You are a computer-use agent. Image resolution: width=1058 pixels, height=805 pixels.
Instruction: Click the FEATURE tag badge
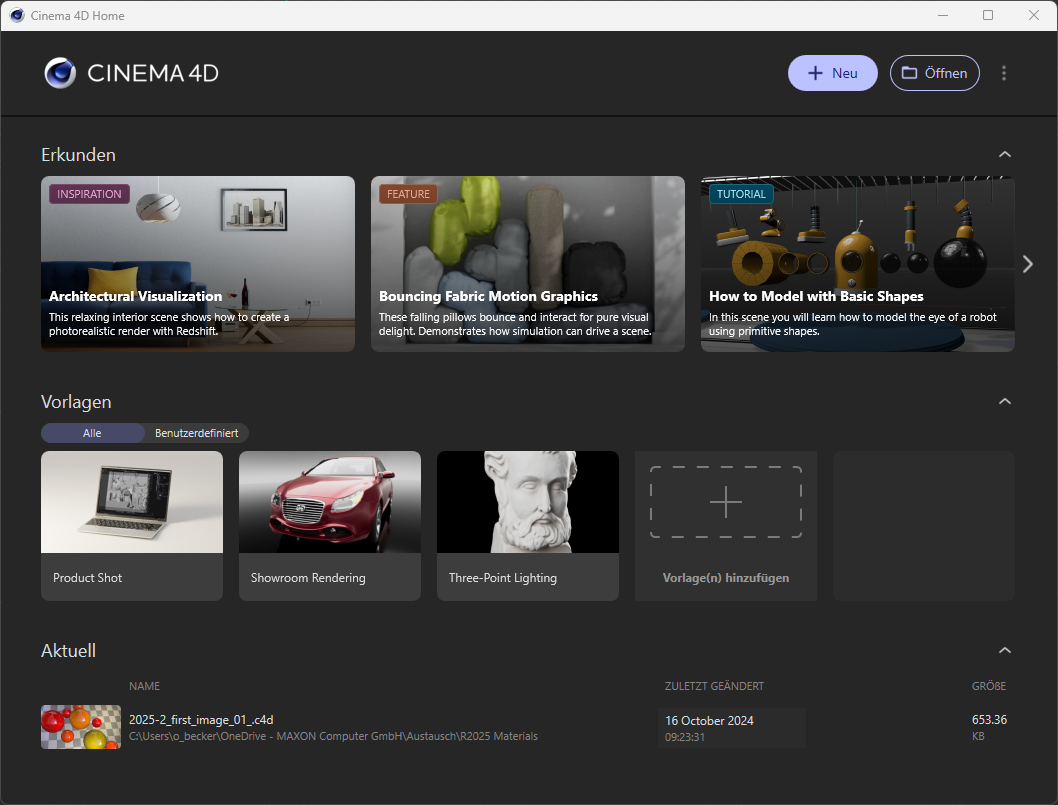(x=408, y=194)
